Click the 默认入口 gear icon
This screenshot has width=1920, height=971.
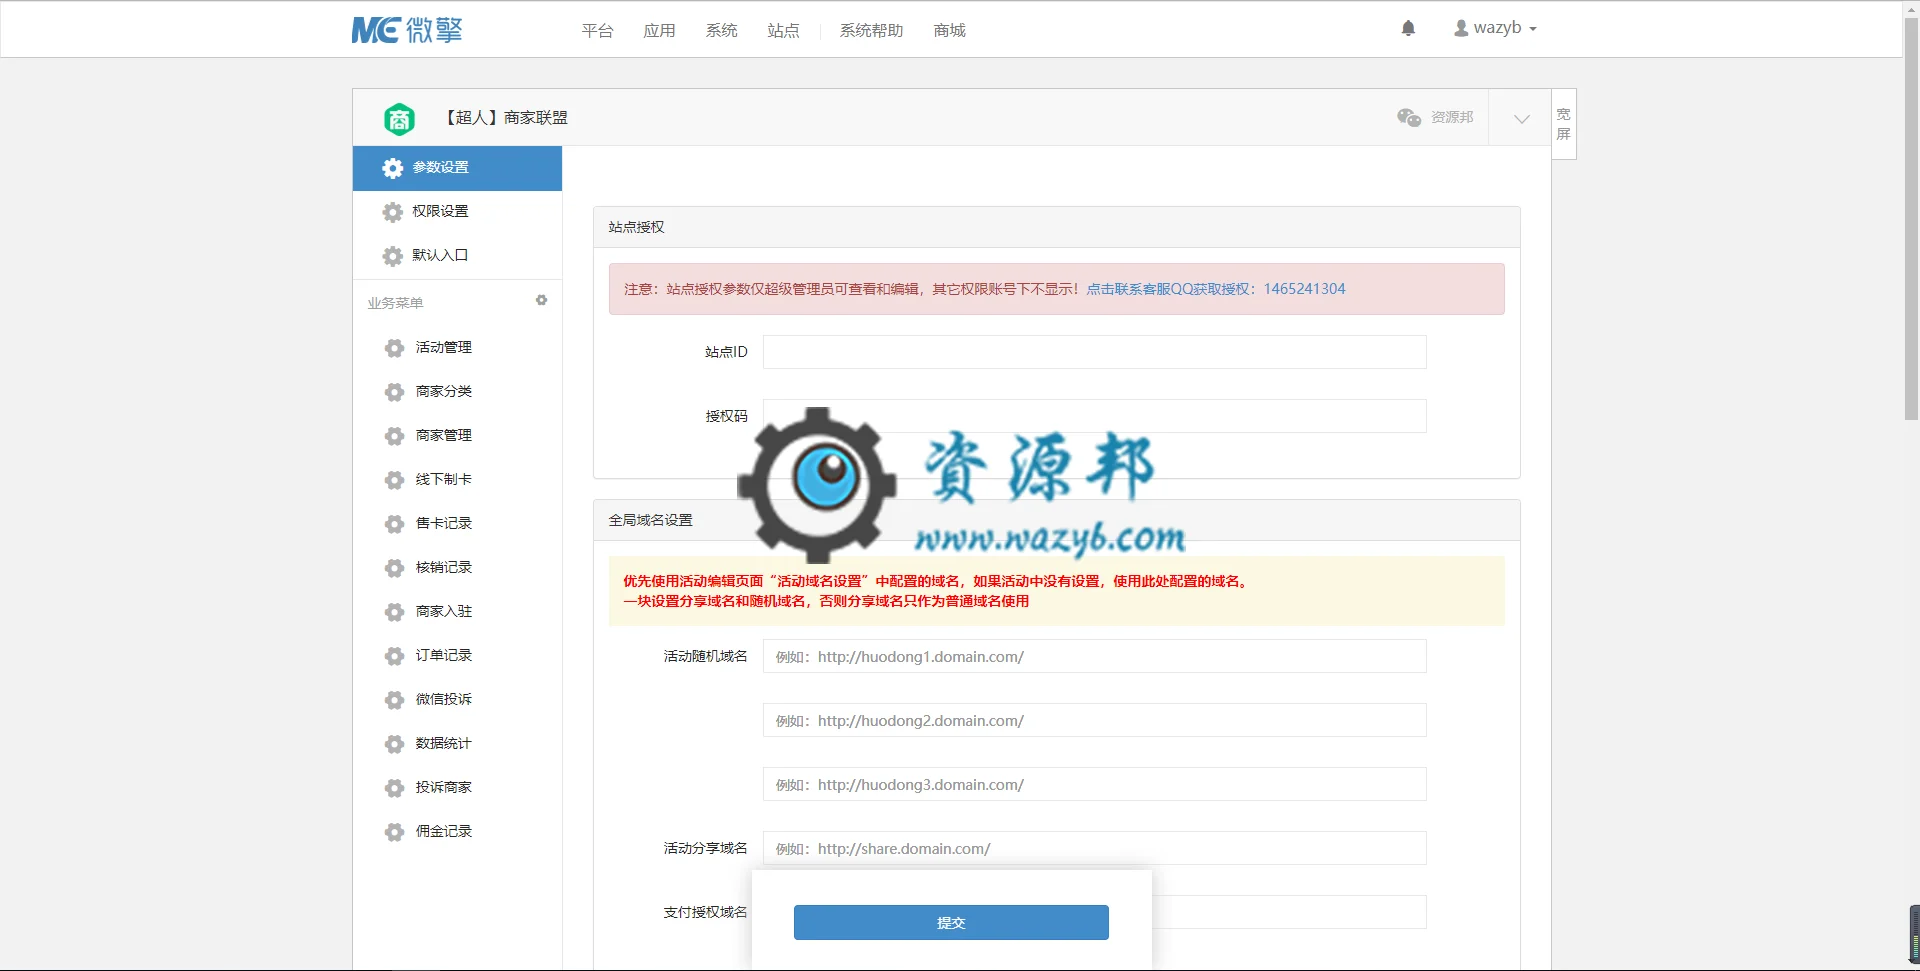point(393,256)
